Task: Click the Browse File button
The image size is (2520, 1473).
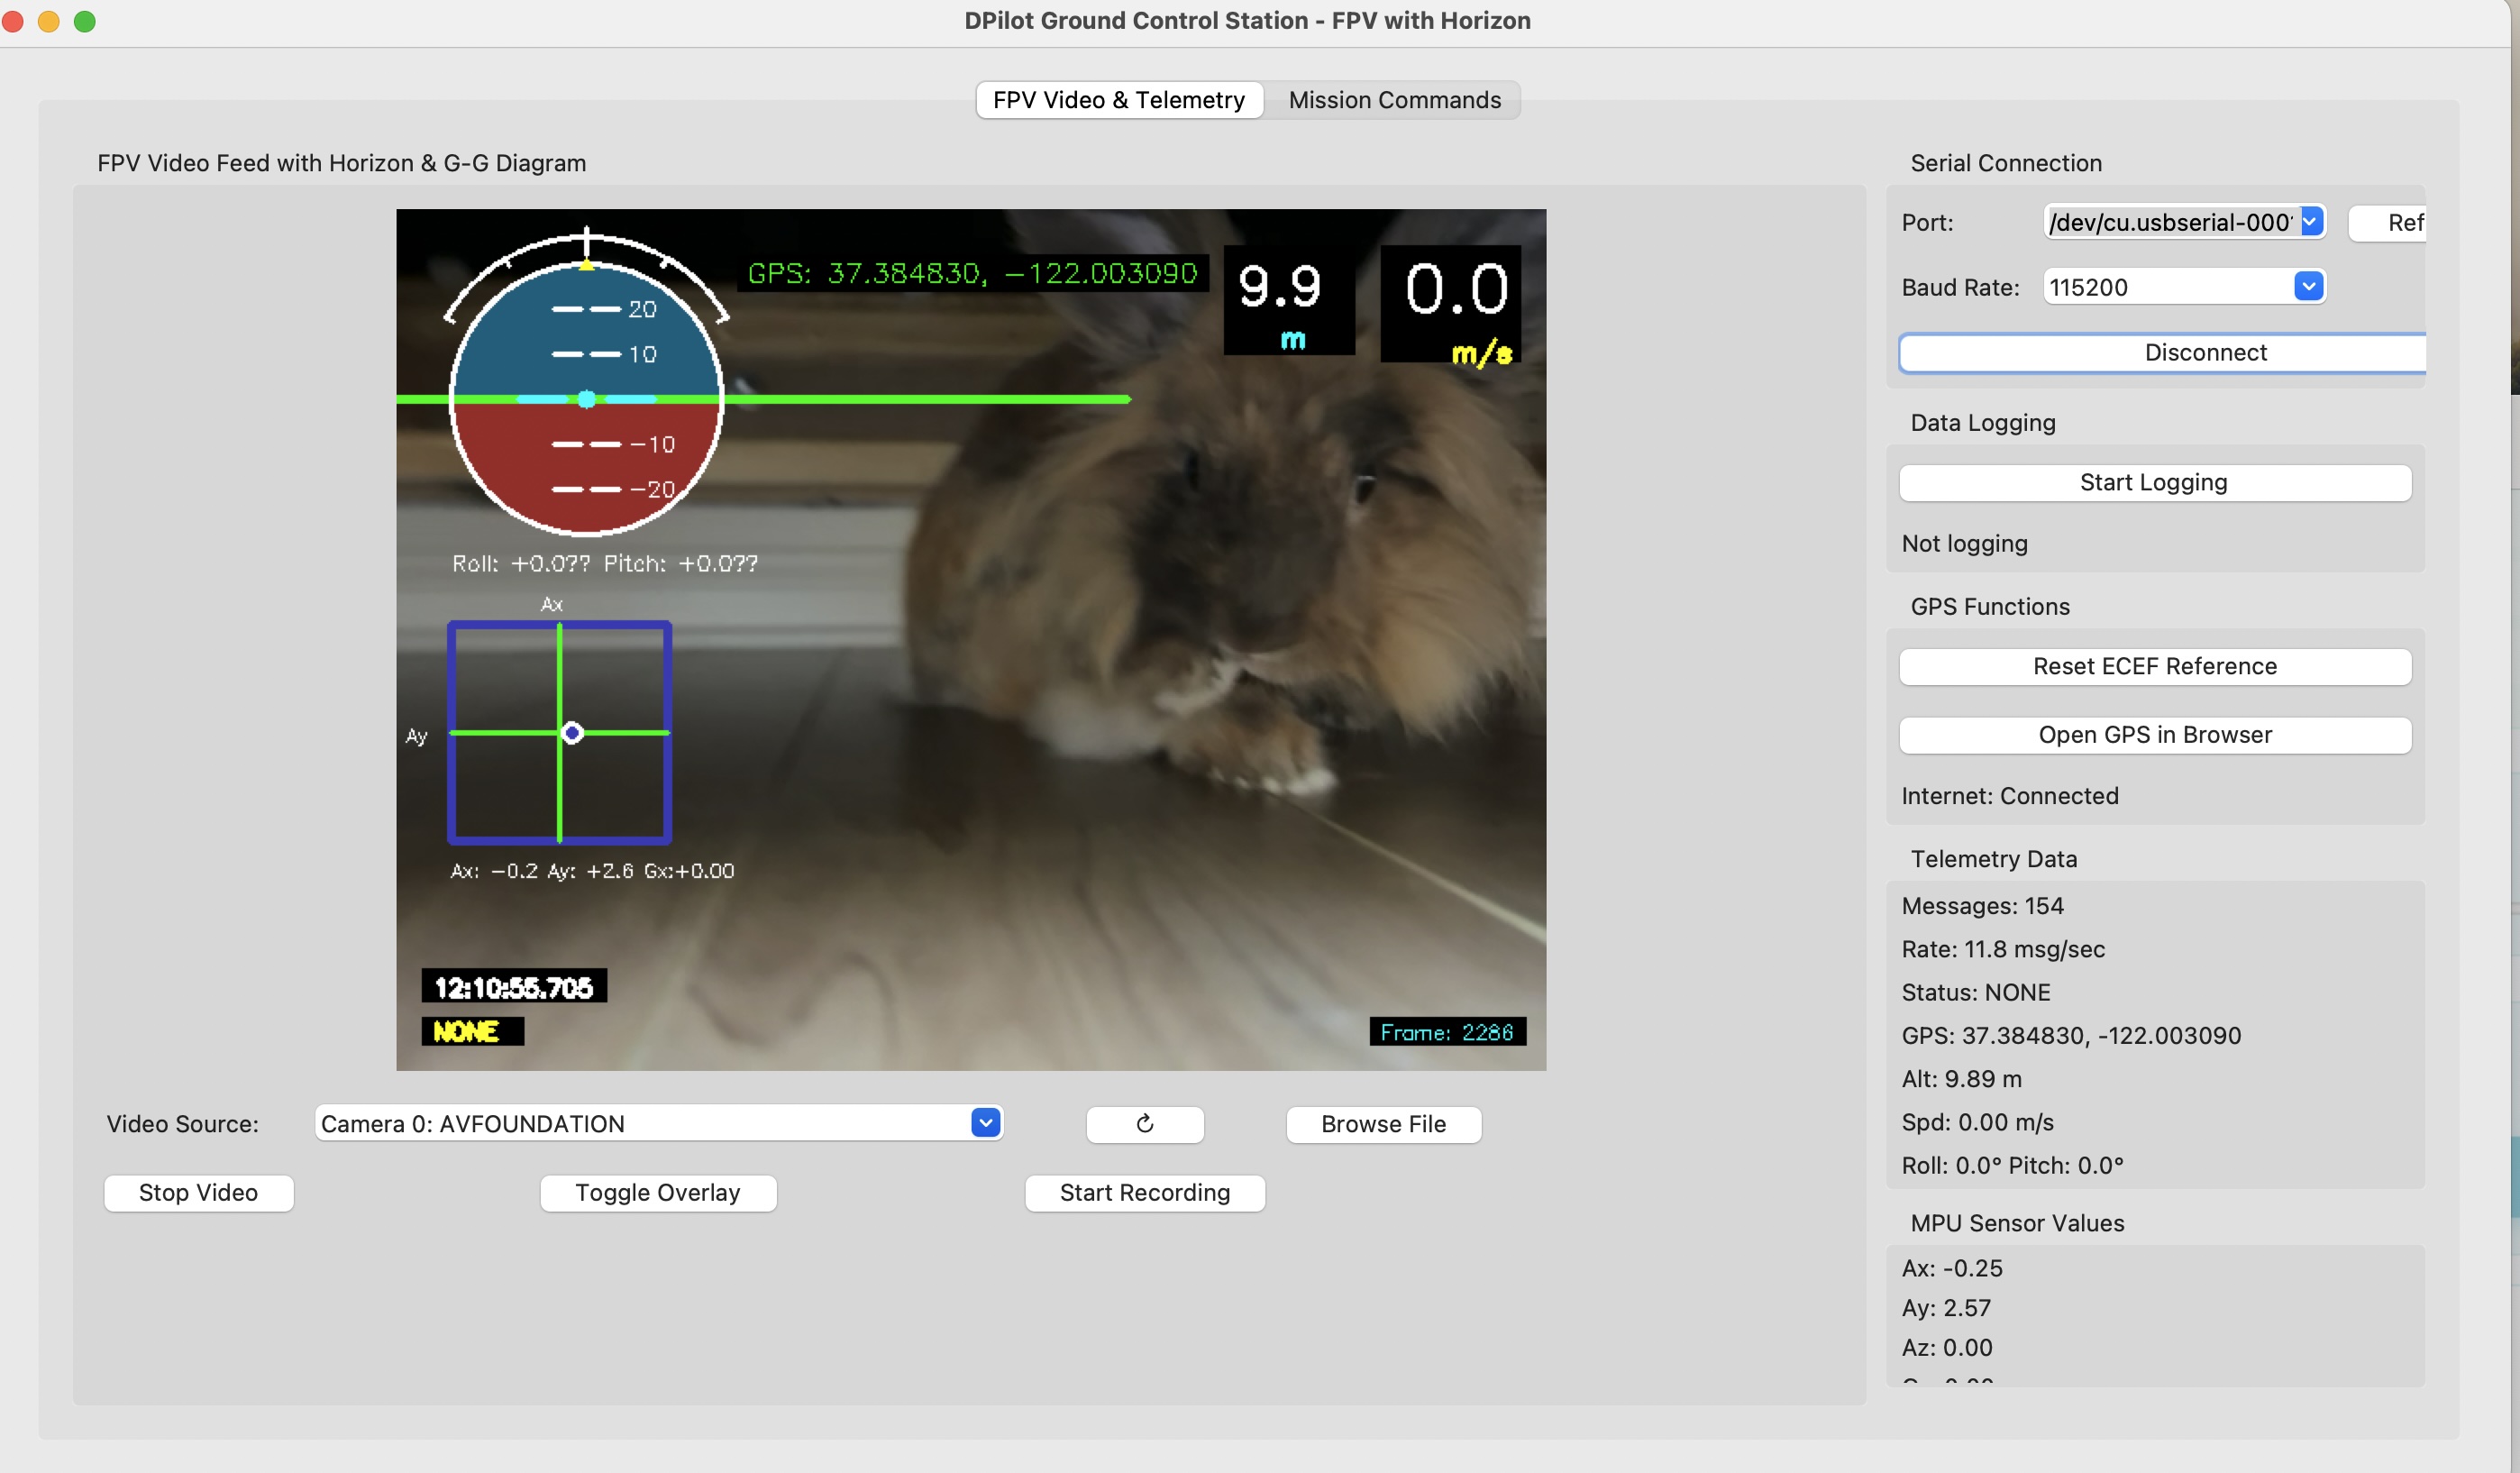Action: 1383,1124
